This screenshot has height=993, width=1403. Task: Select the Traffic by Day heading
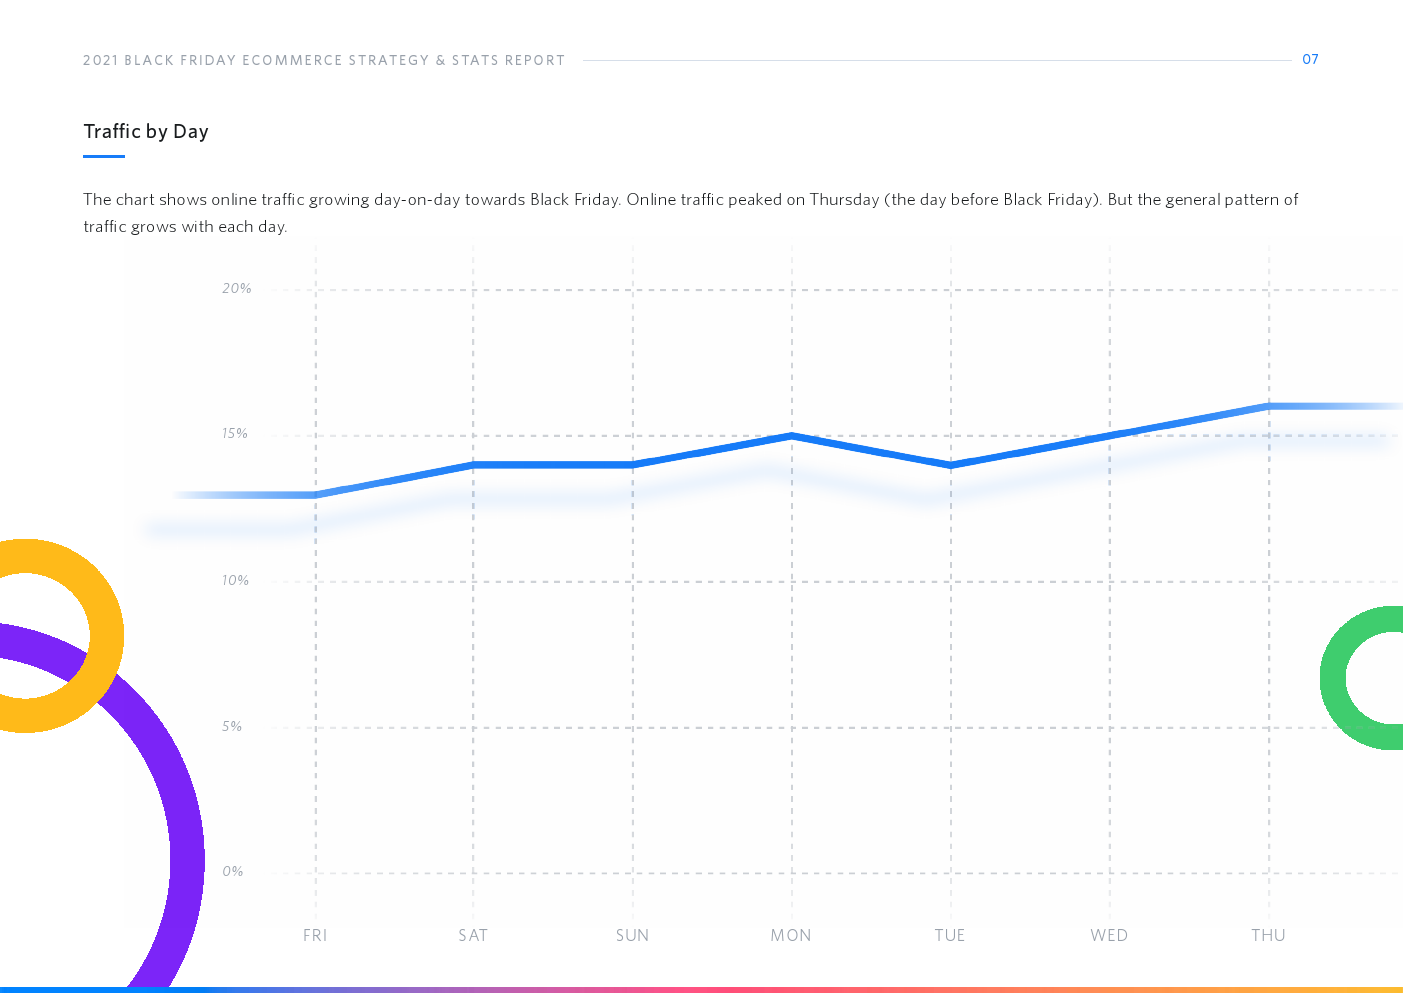(146, 132)
